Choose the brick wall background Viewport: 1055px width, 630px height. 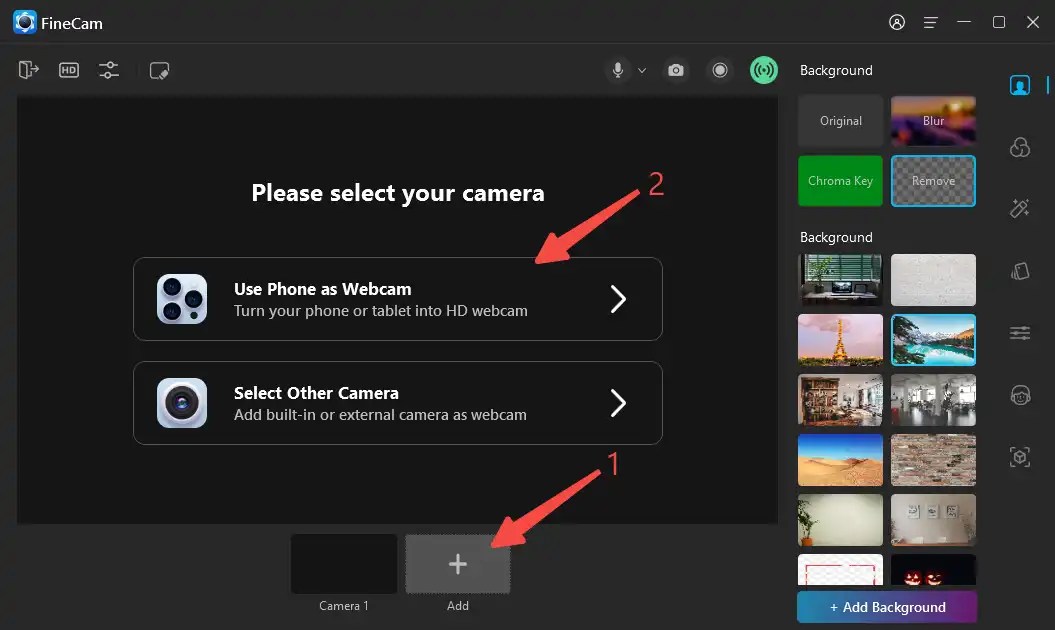[x=933, y=460]
